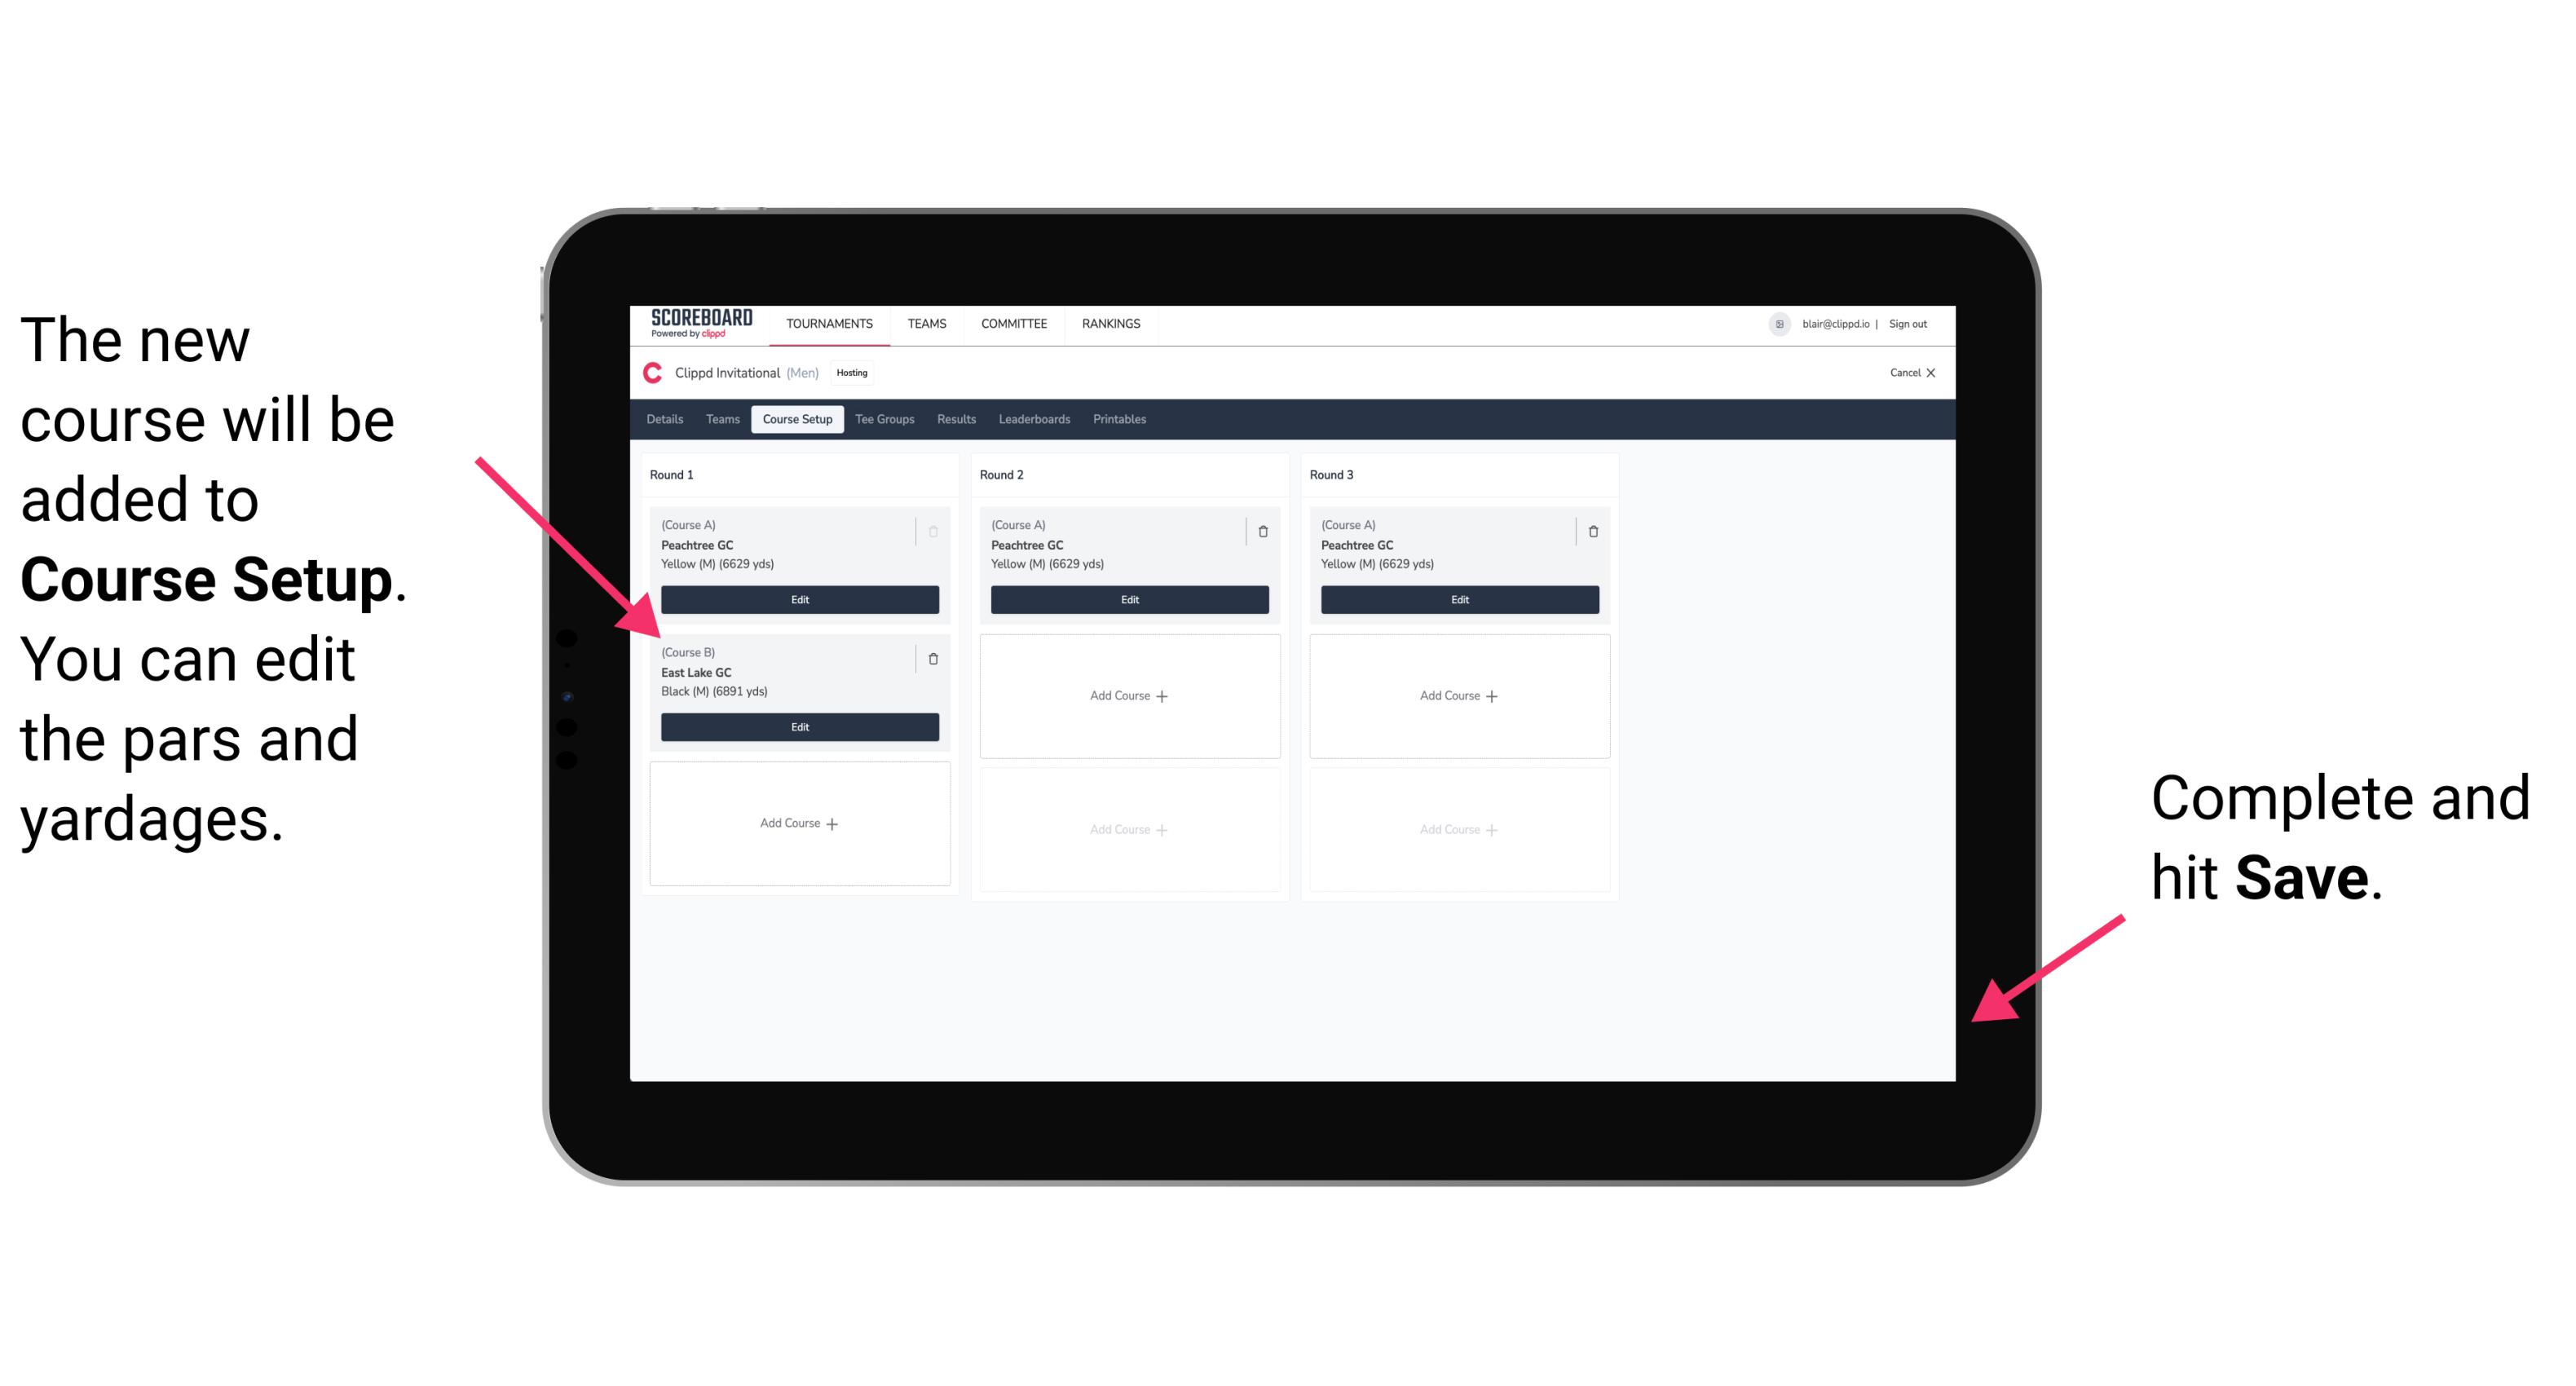The width and height of the screenshot is (2576, 1386).
Task: Click the Course Setup tab
Action: 798,418
